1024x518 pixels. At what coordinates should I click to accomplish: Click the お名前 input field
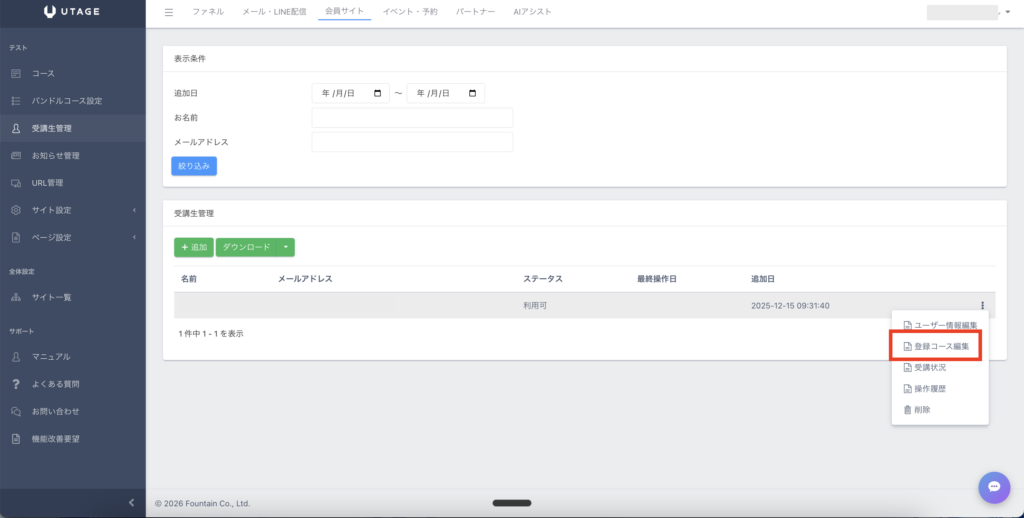coord(412,118)
